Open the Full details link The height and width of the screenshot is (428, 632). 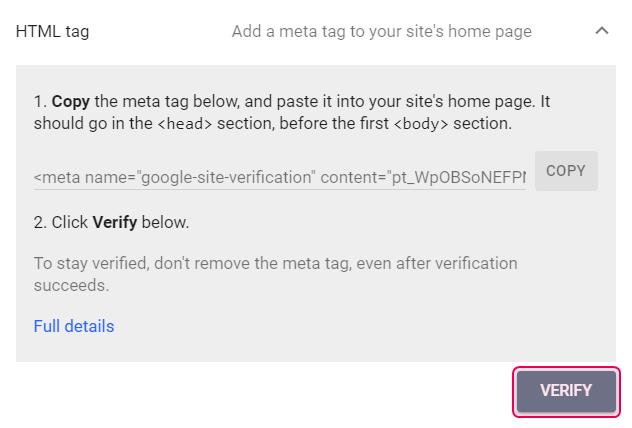pyautogui.click(x=74, y=326)
